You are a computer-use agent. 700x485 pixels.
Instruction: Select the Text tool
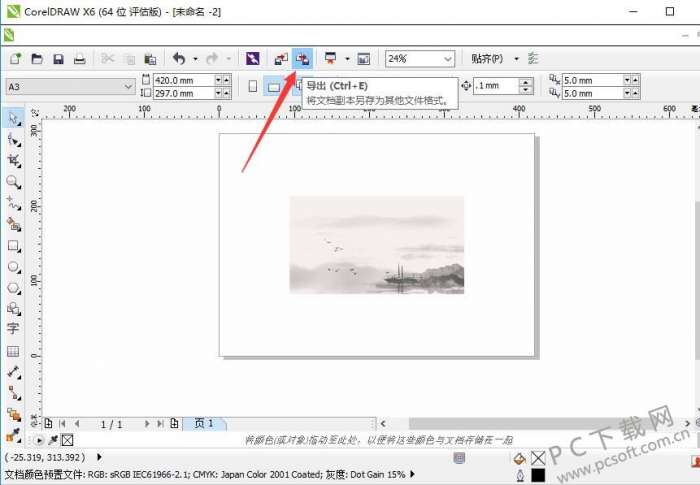coord(13,329)
